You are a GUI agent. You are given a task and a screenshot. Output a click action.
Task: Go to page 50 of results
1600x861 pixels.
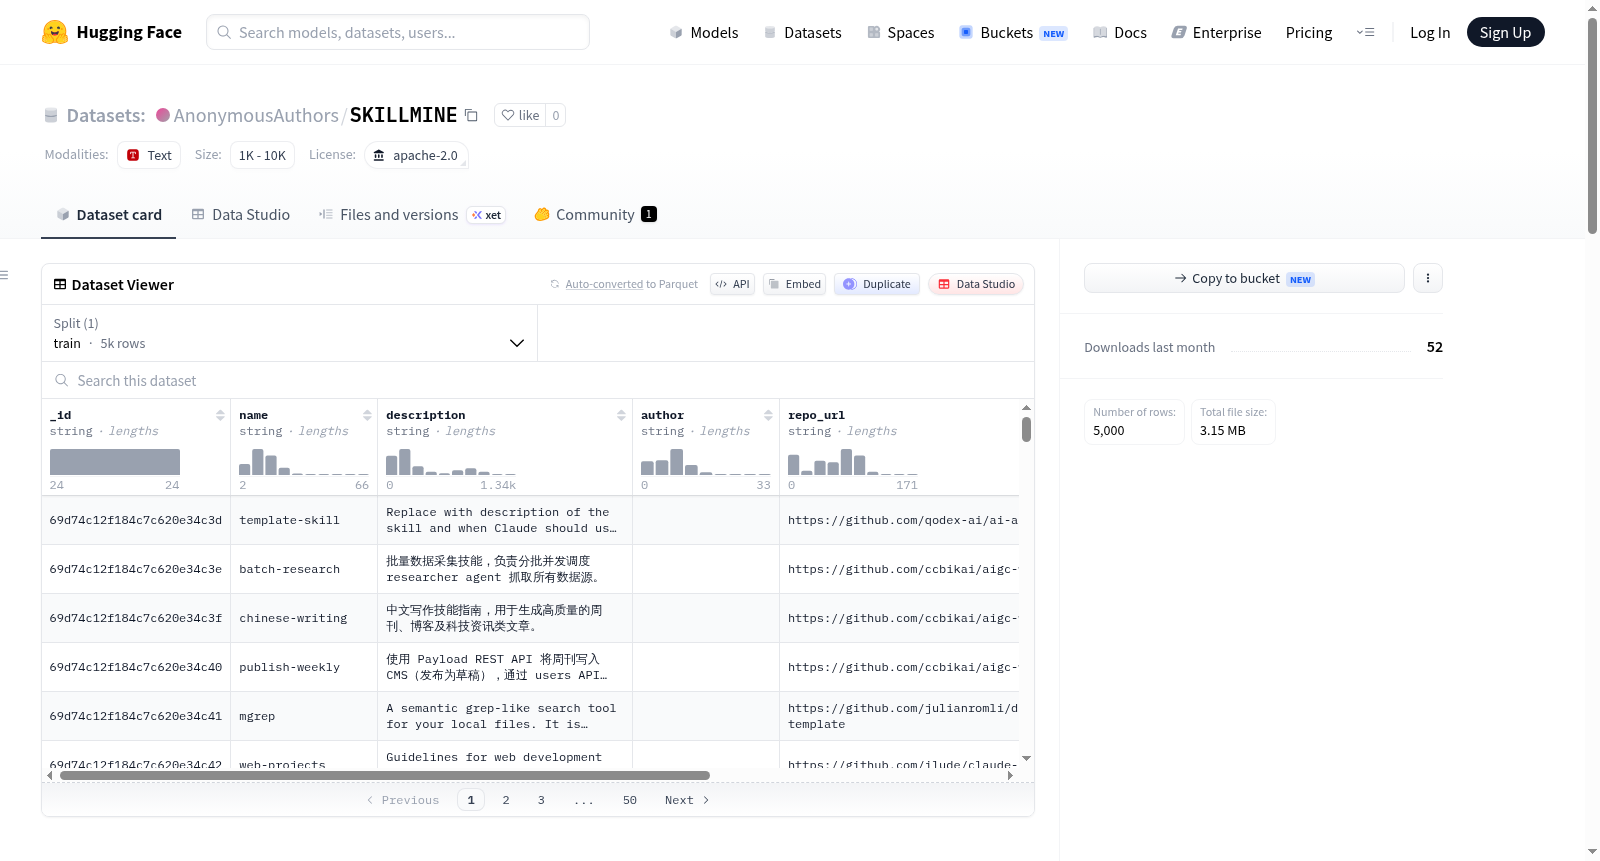tap(630, 800)
